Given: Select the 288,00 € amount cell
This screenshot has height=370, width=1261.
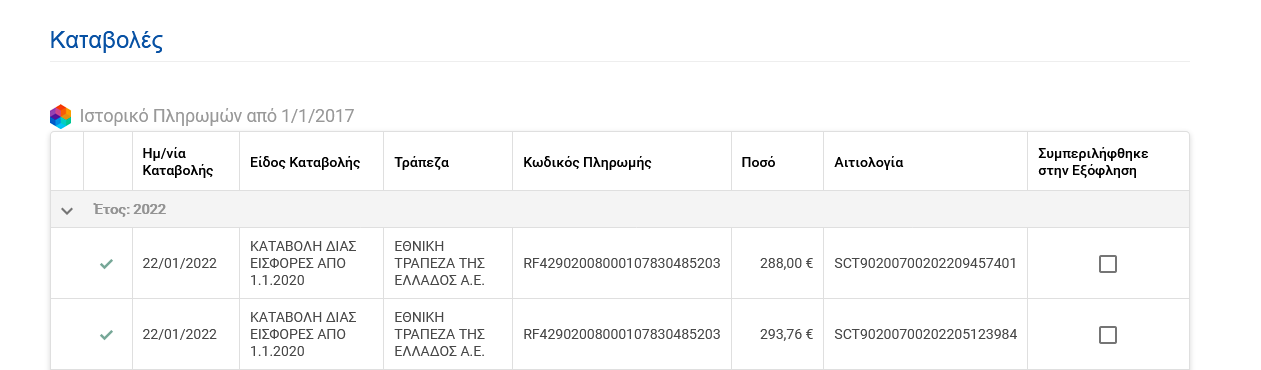Looking at the screenshot, I should pyautogui.click(x=778, y=264).
